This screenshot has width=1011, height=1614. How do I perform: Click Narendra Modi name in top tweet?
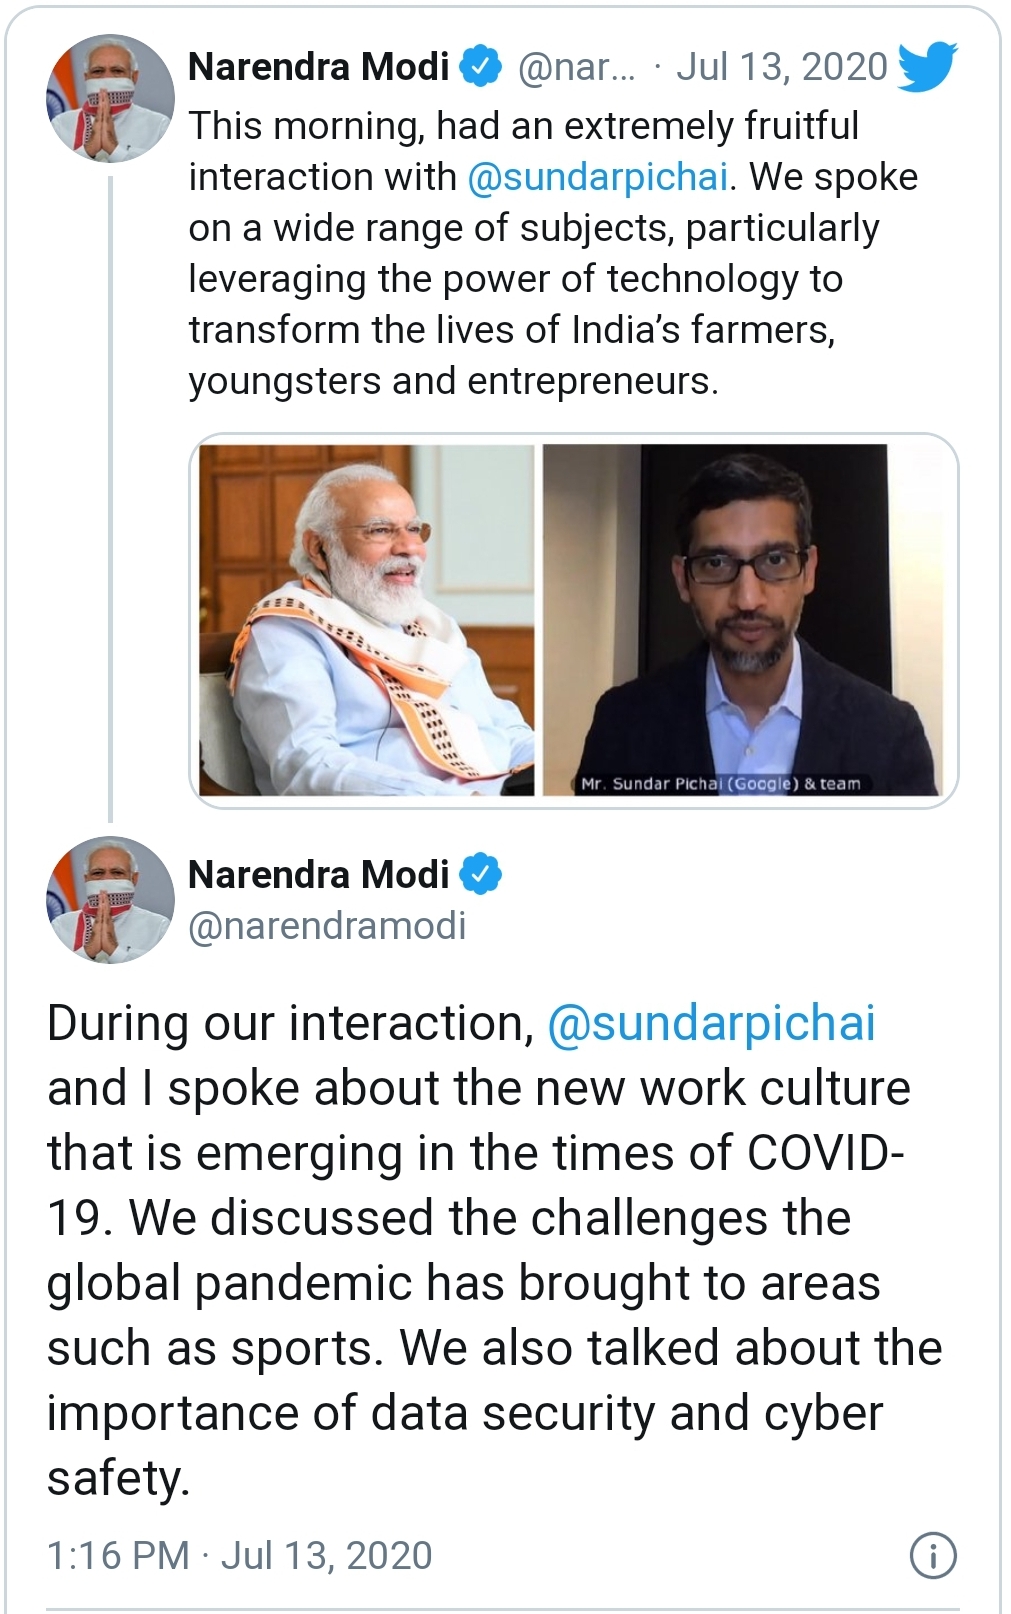tap(318, 67)
